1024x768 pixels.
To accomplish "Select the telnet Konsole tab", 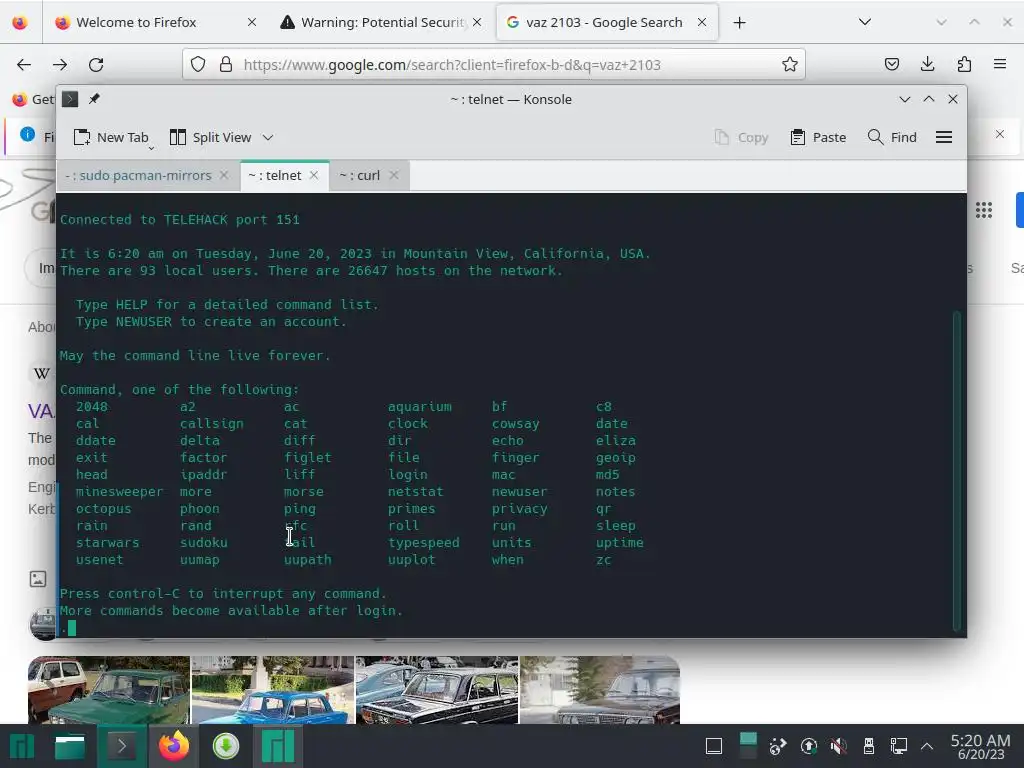I will [x=285, y=175].
